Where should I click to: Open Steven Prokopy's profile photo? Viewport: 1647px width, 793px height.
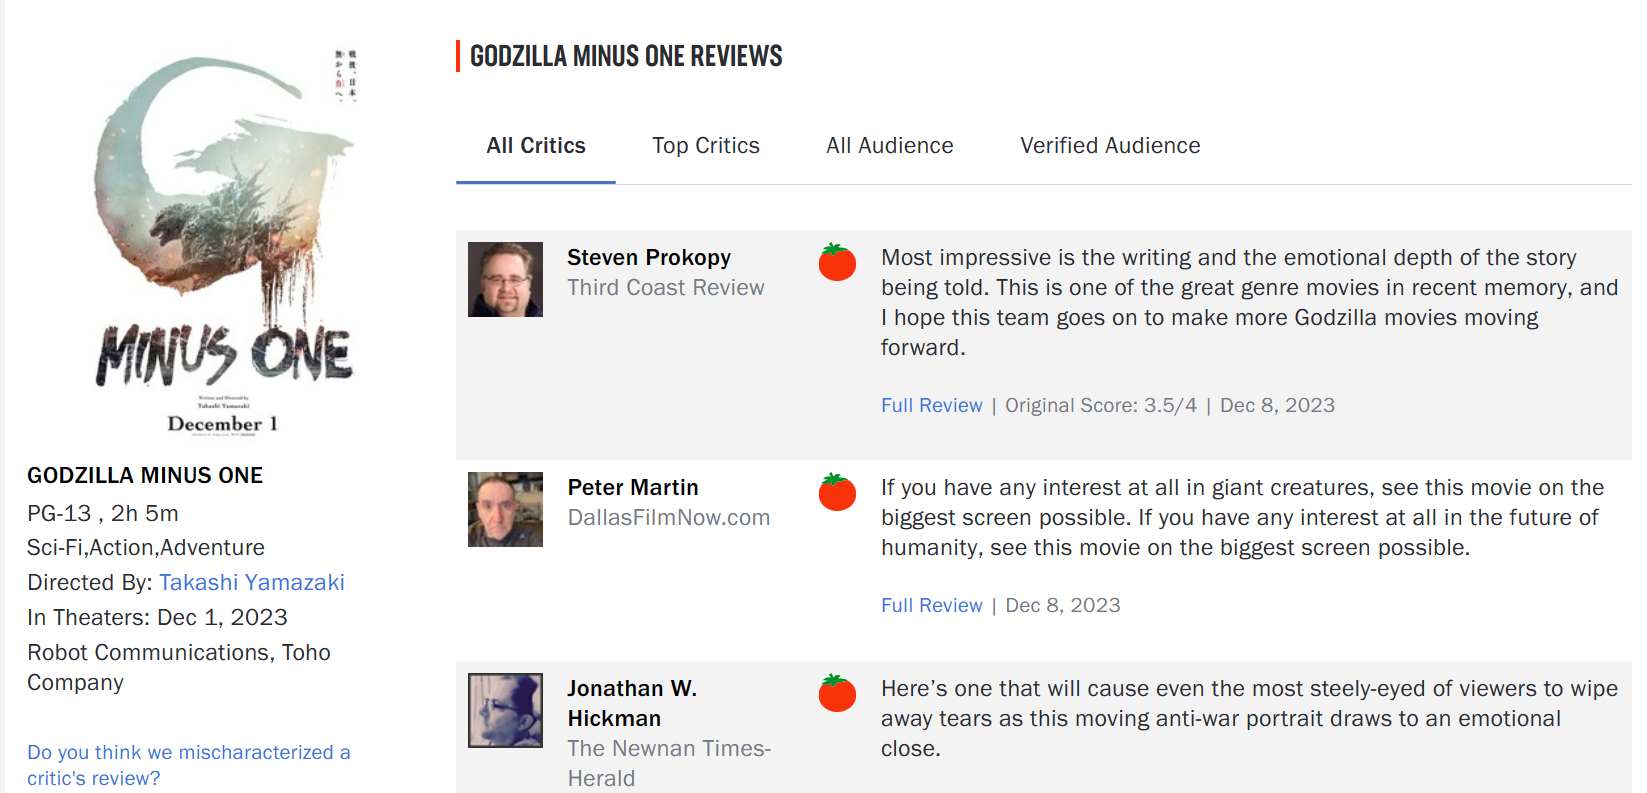tap(505, 279)
